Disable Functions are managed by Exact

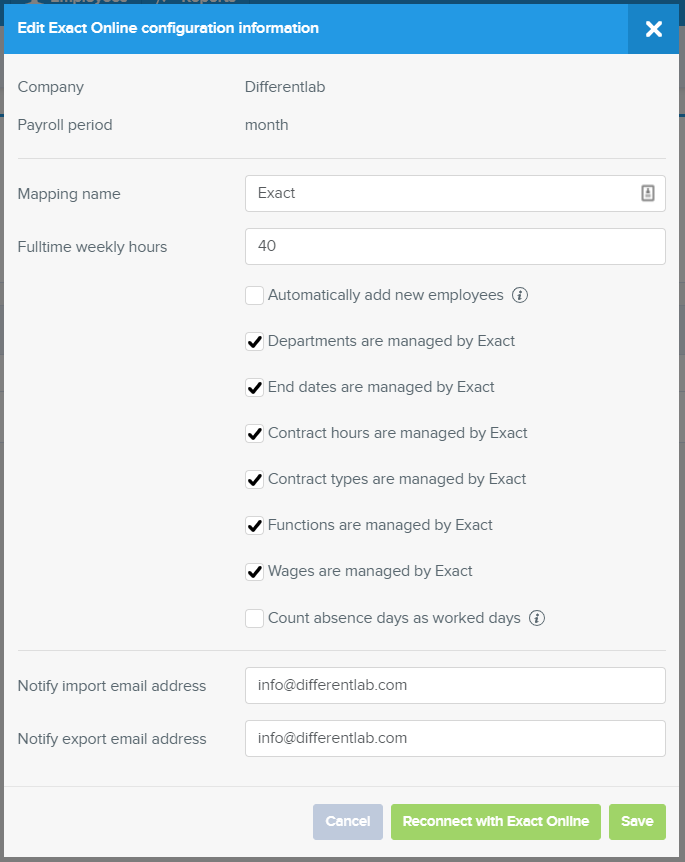(x=254, y=526)
